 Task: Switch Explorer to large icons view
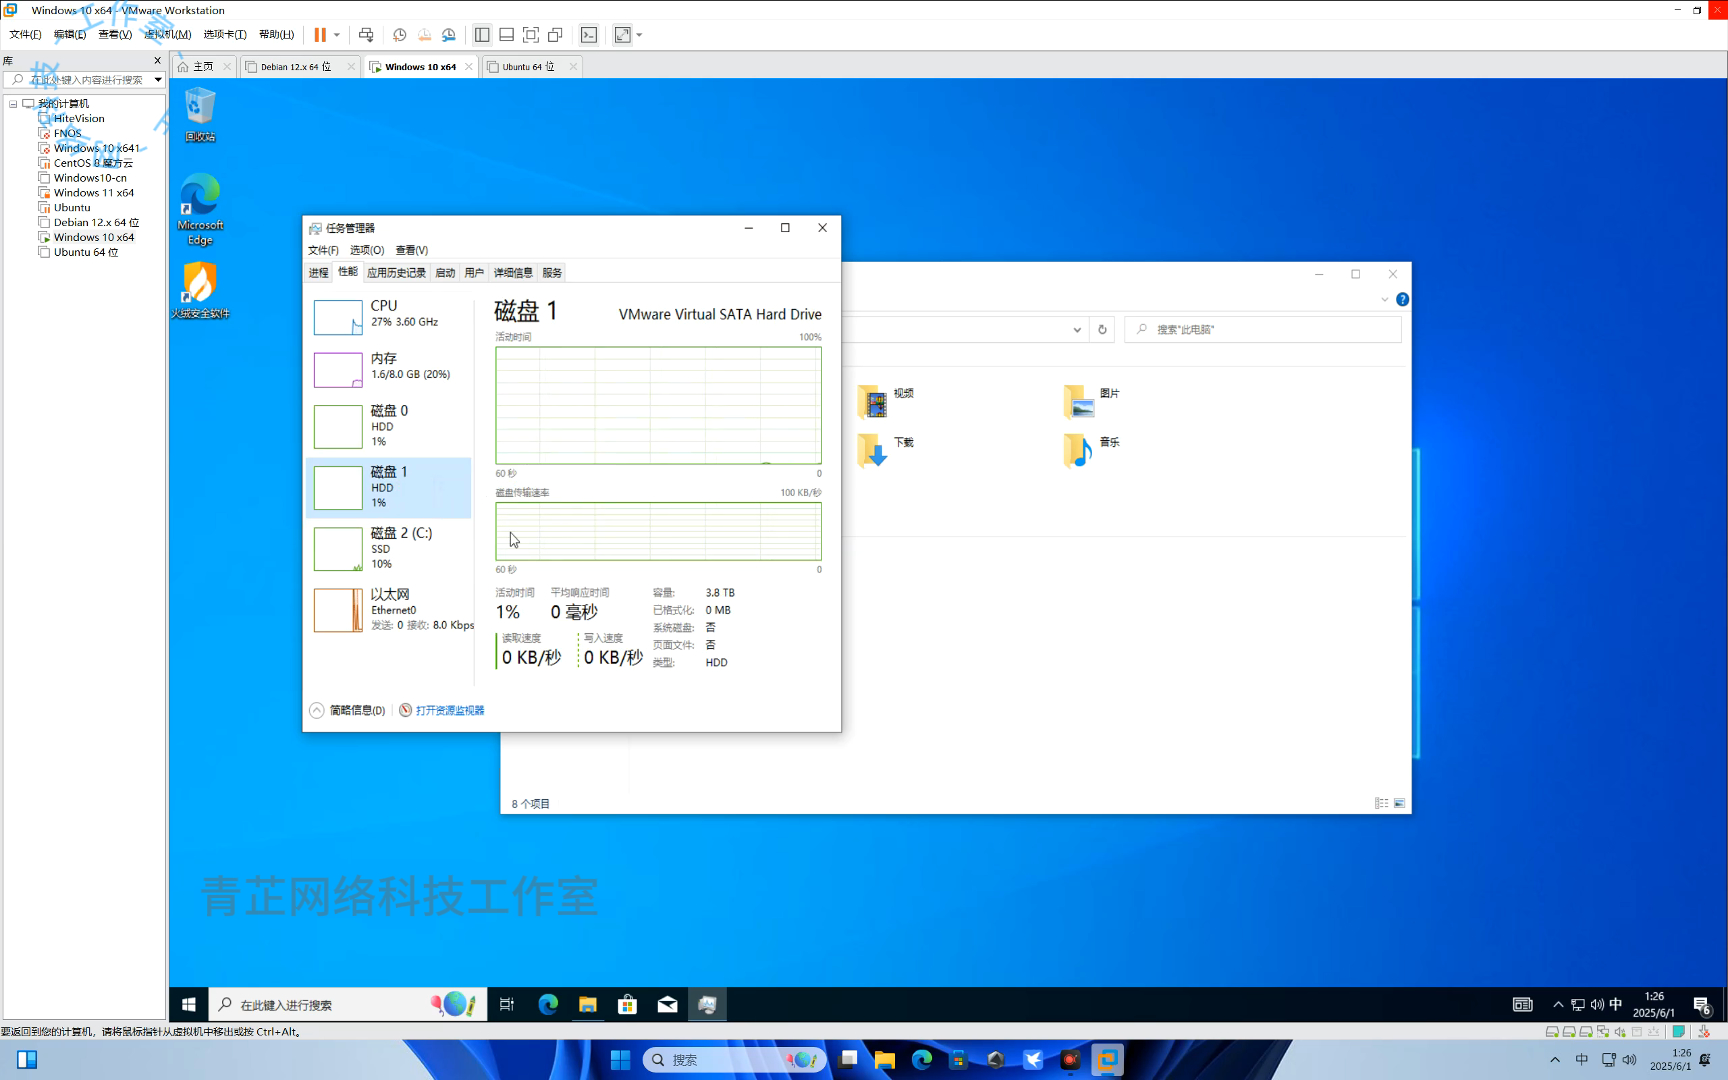pos(1399,804)
